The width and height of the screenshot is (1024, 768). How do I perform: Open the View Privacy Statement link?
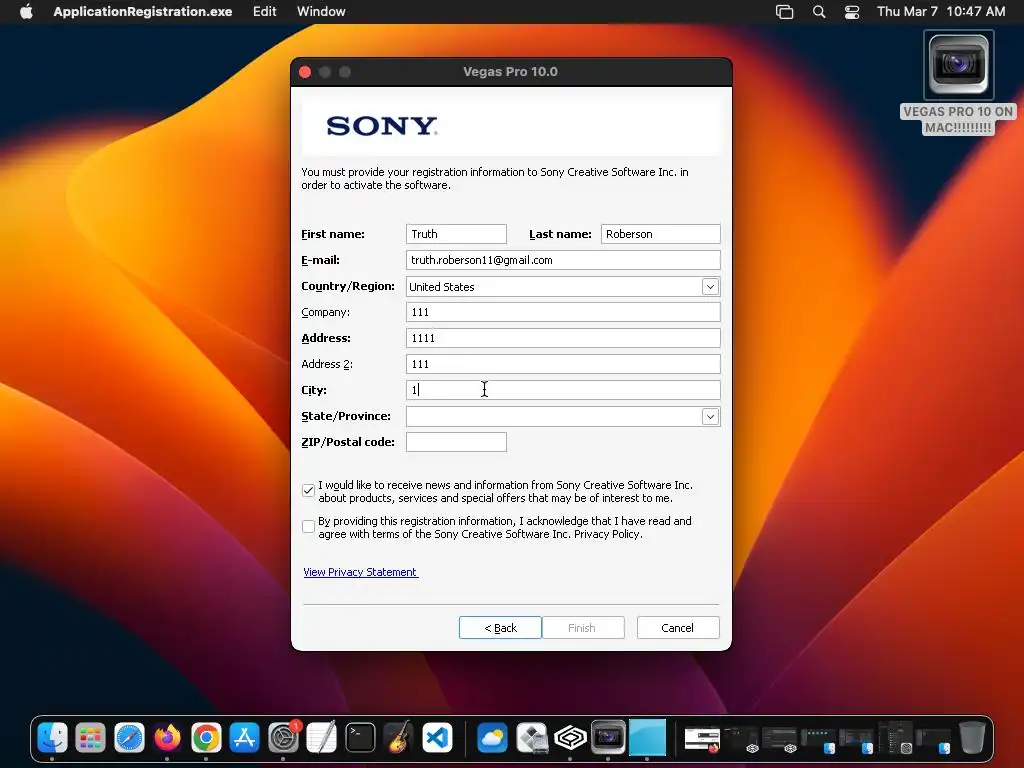(x=360, y=572)
